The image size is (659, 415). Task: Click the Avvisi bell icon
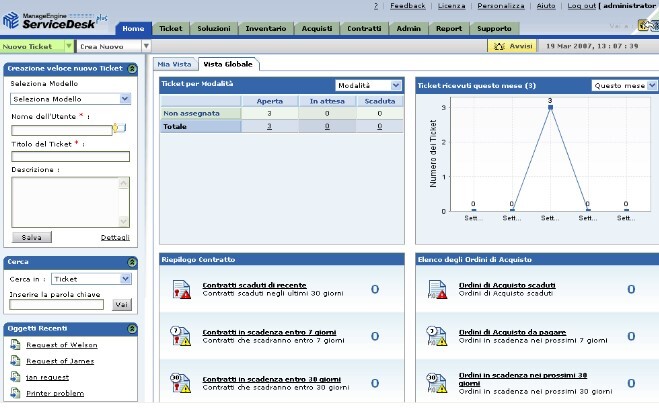499,46
